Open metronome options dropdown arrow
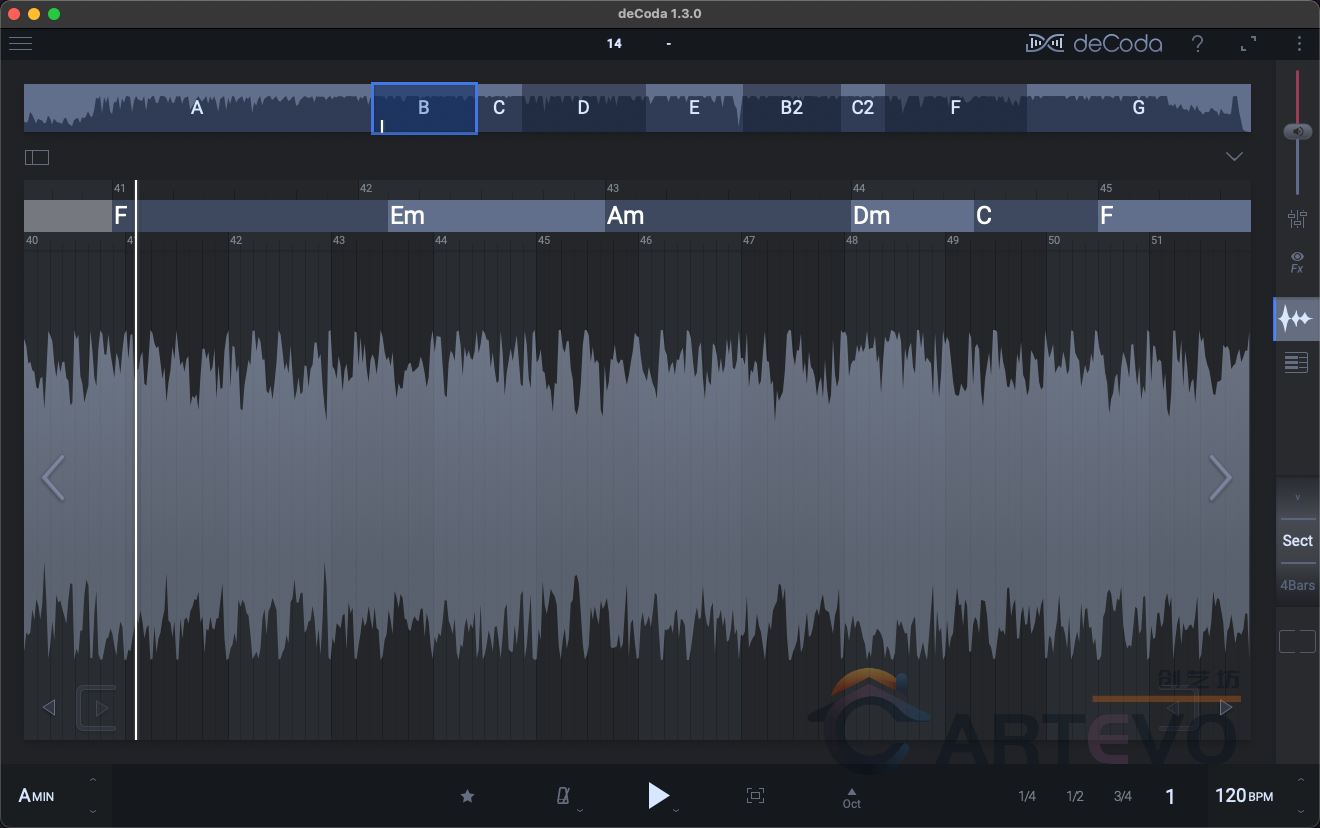Image resolution: width=1320 pixels, height=828 pixels. tap(580, 810)
